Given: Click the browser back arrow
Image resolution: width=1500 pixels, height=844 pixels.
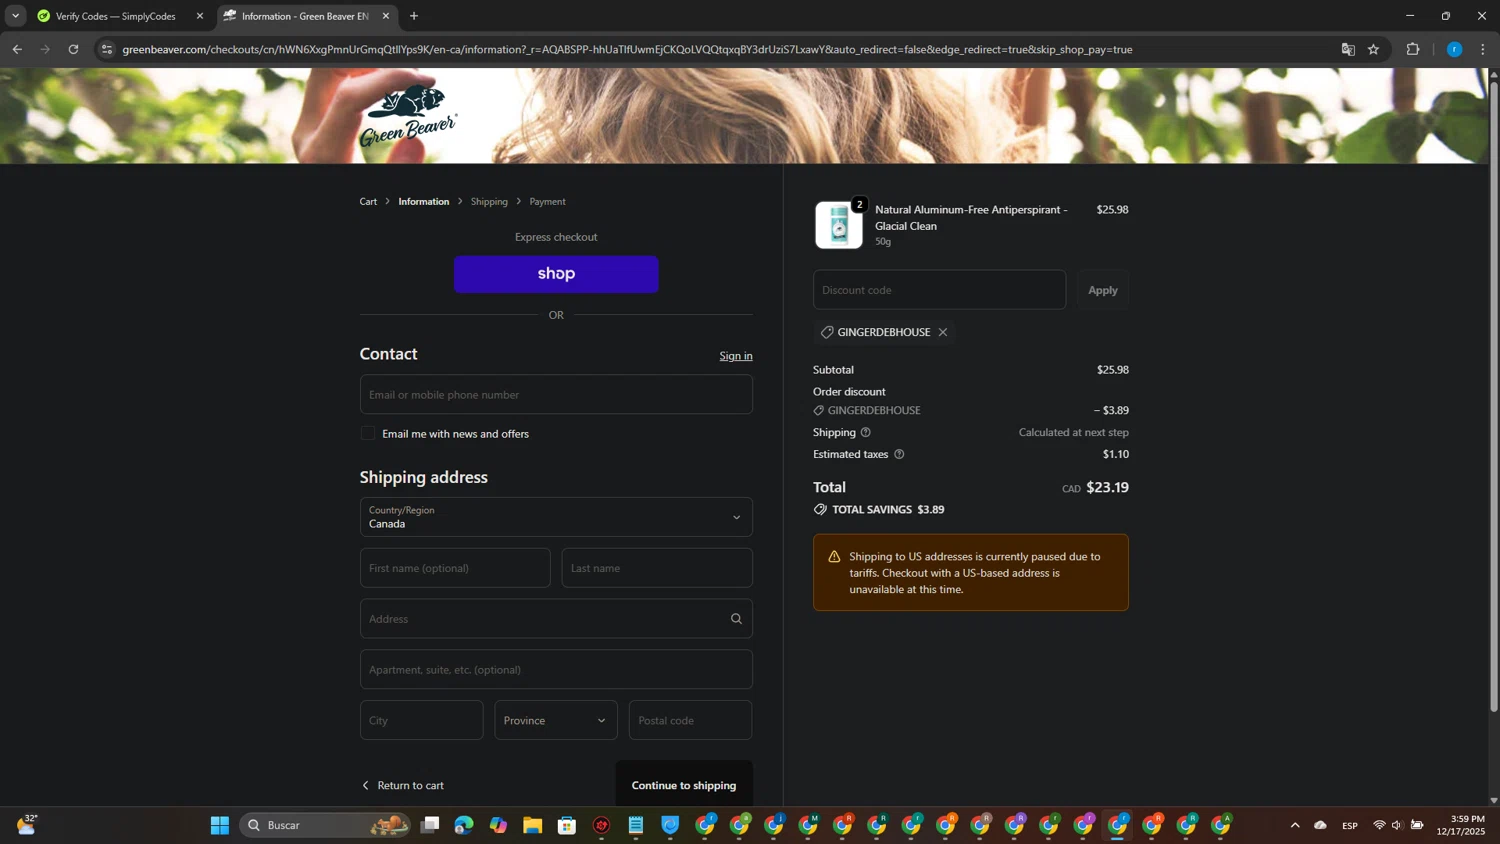Looking at the screenshot, I should (x=17, y=49).
